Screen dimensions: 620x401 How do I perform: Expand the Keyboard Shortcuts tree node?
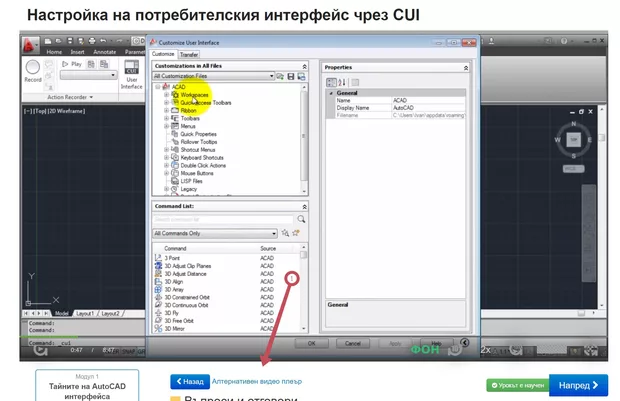click(x=166, y=157)
